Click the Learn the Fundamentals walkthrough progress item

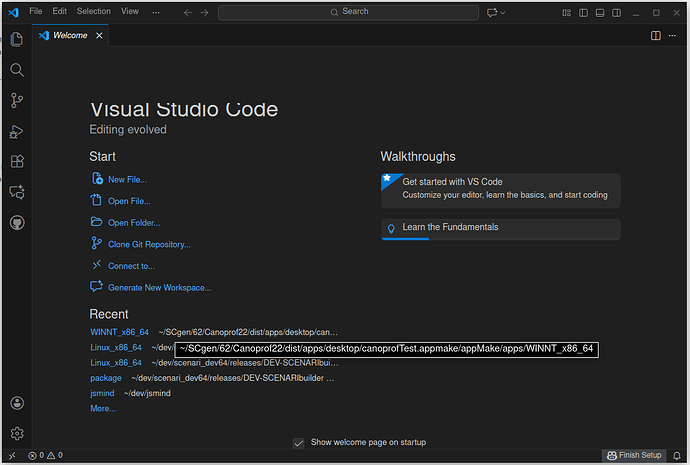click(450, 228)
